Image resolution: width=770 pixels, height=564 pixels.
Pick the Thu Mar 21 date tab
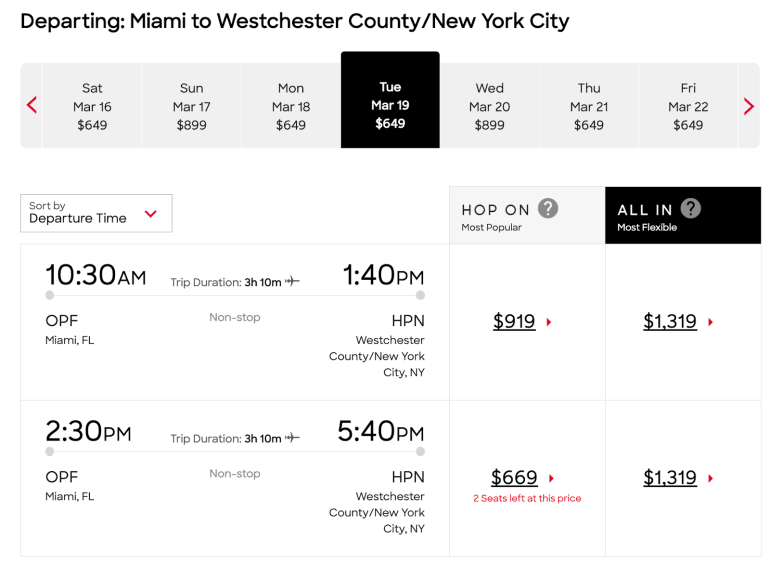(x=589, y=106)
